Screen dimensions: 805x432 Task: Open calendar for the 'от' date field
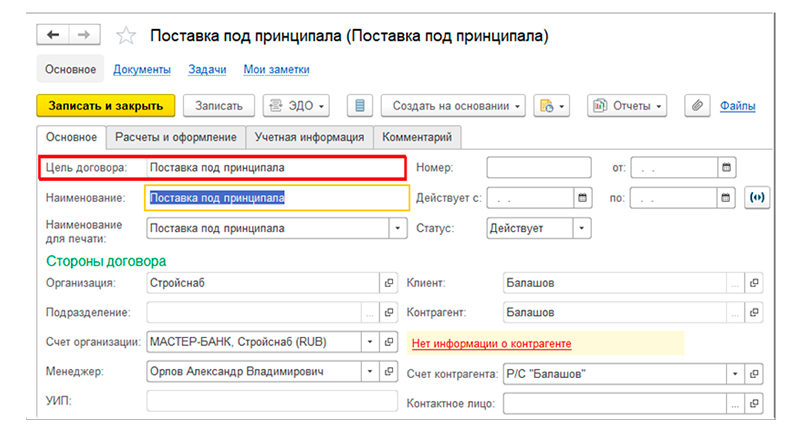click(726, 167)
